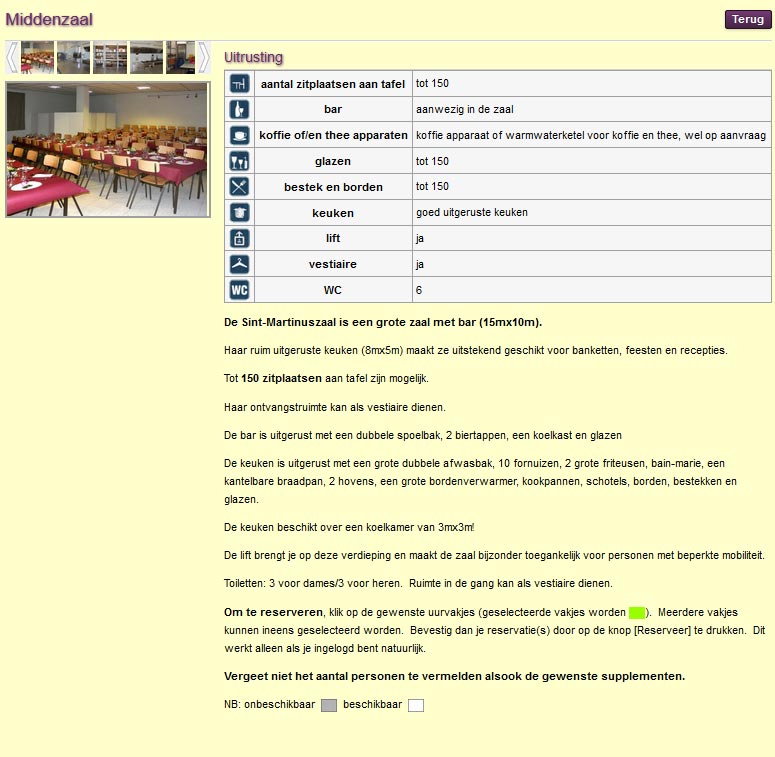Click the Terug button
775x757 pixels.
click(x=748, y=19)
